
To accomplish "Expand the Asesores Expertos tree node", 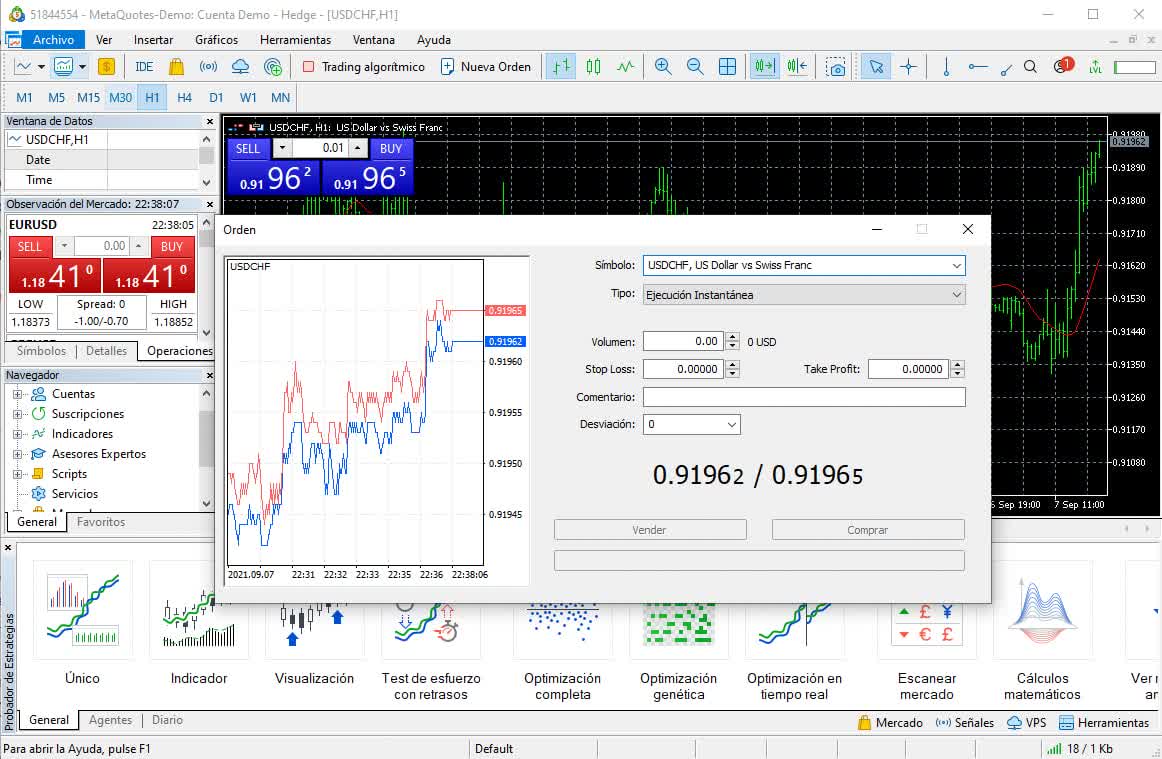I will [x=17, y=454].
